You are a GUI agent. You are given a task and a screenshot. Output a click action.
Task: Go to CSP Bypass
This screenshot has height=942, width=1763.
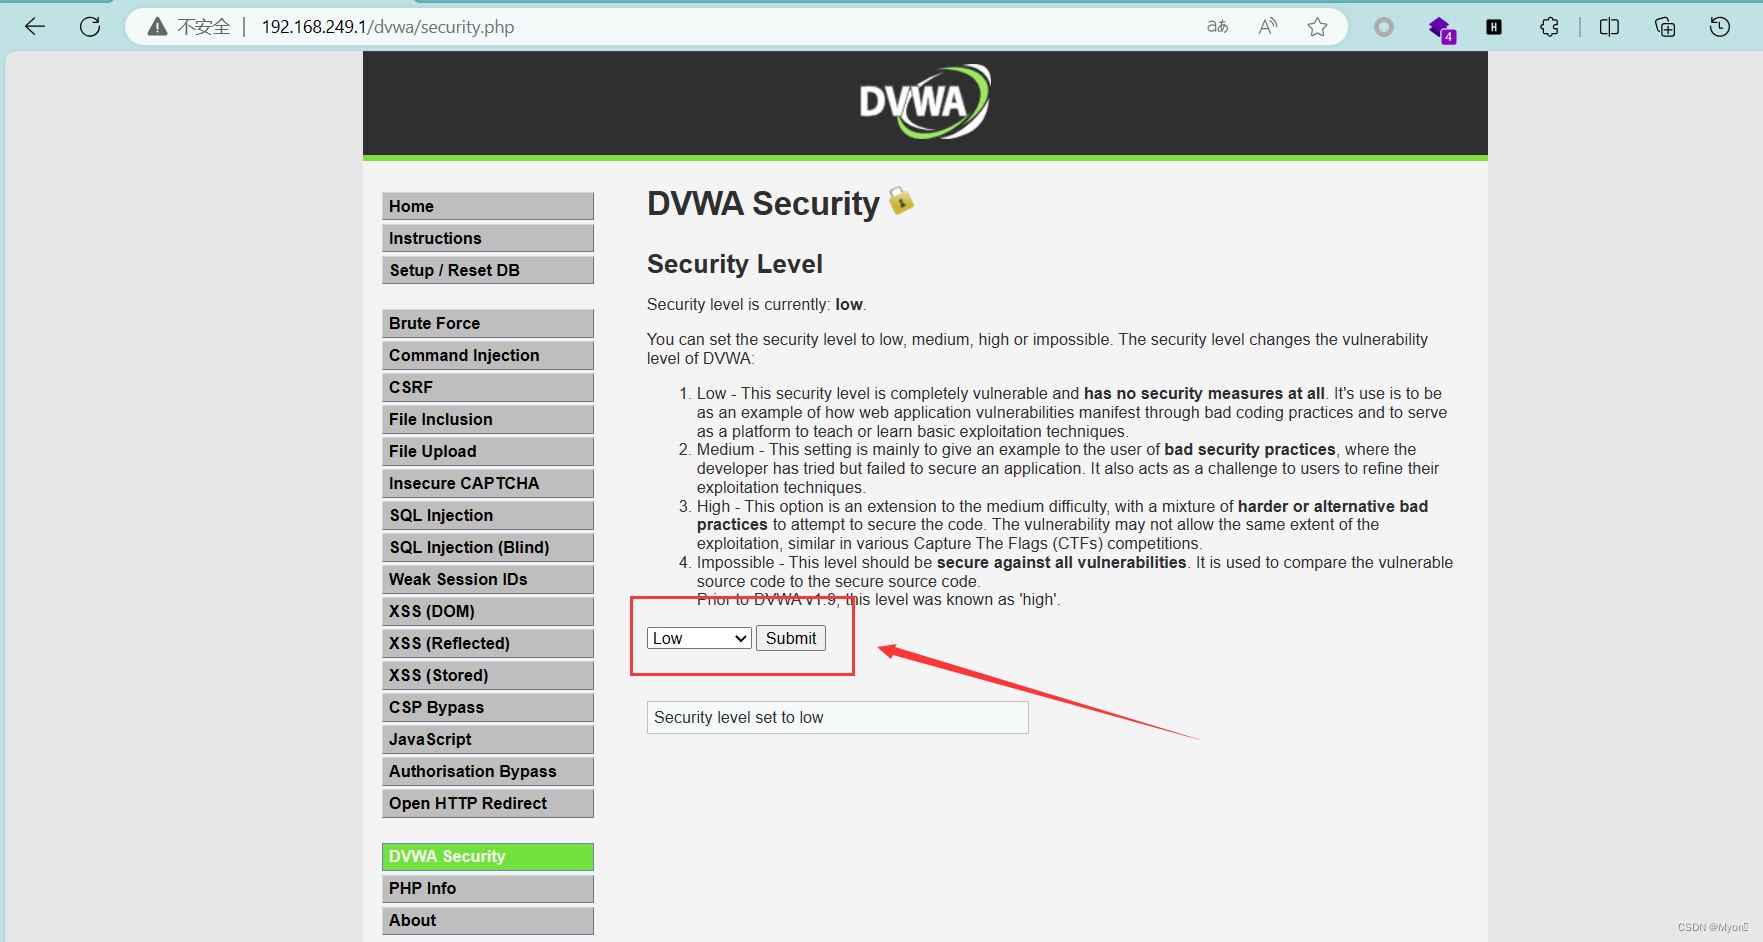[x=488, y=707]
